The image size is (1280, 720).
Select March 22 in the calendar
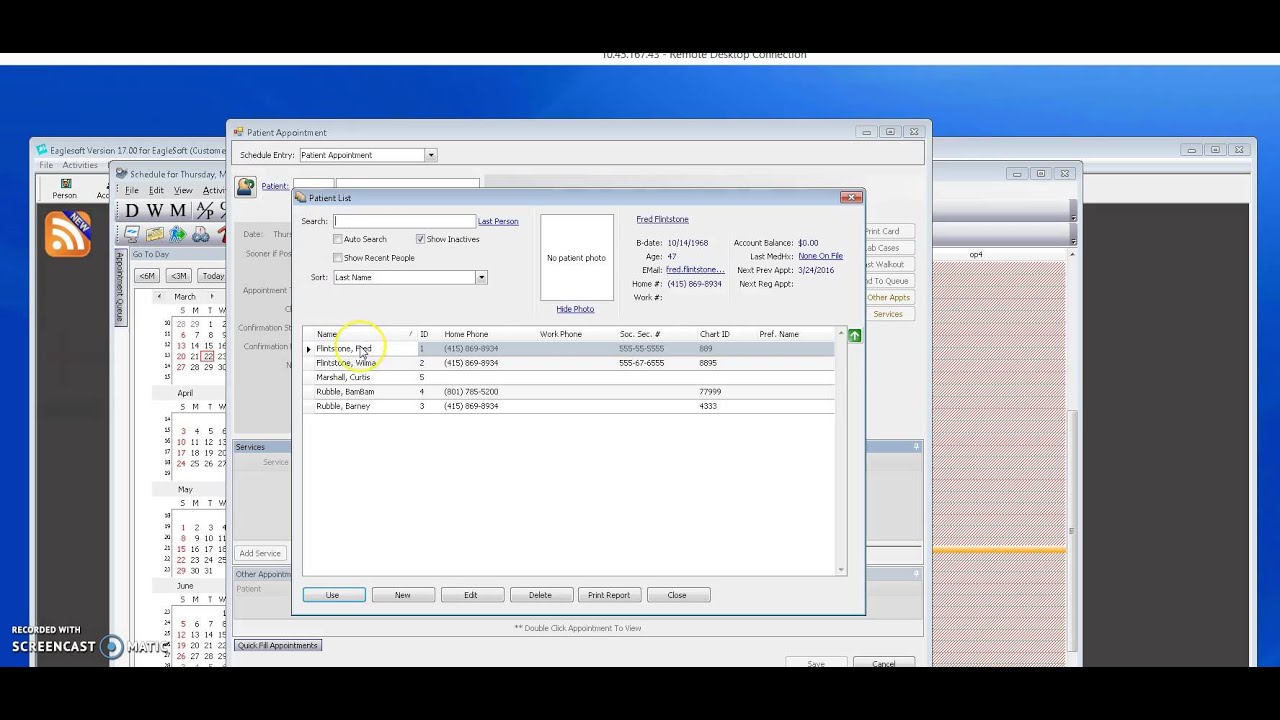click(208, 357)
